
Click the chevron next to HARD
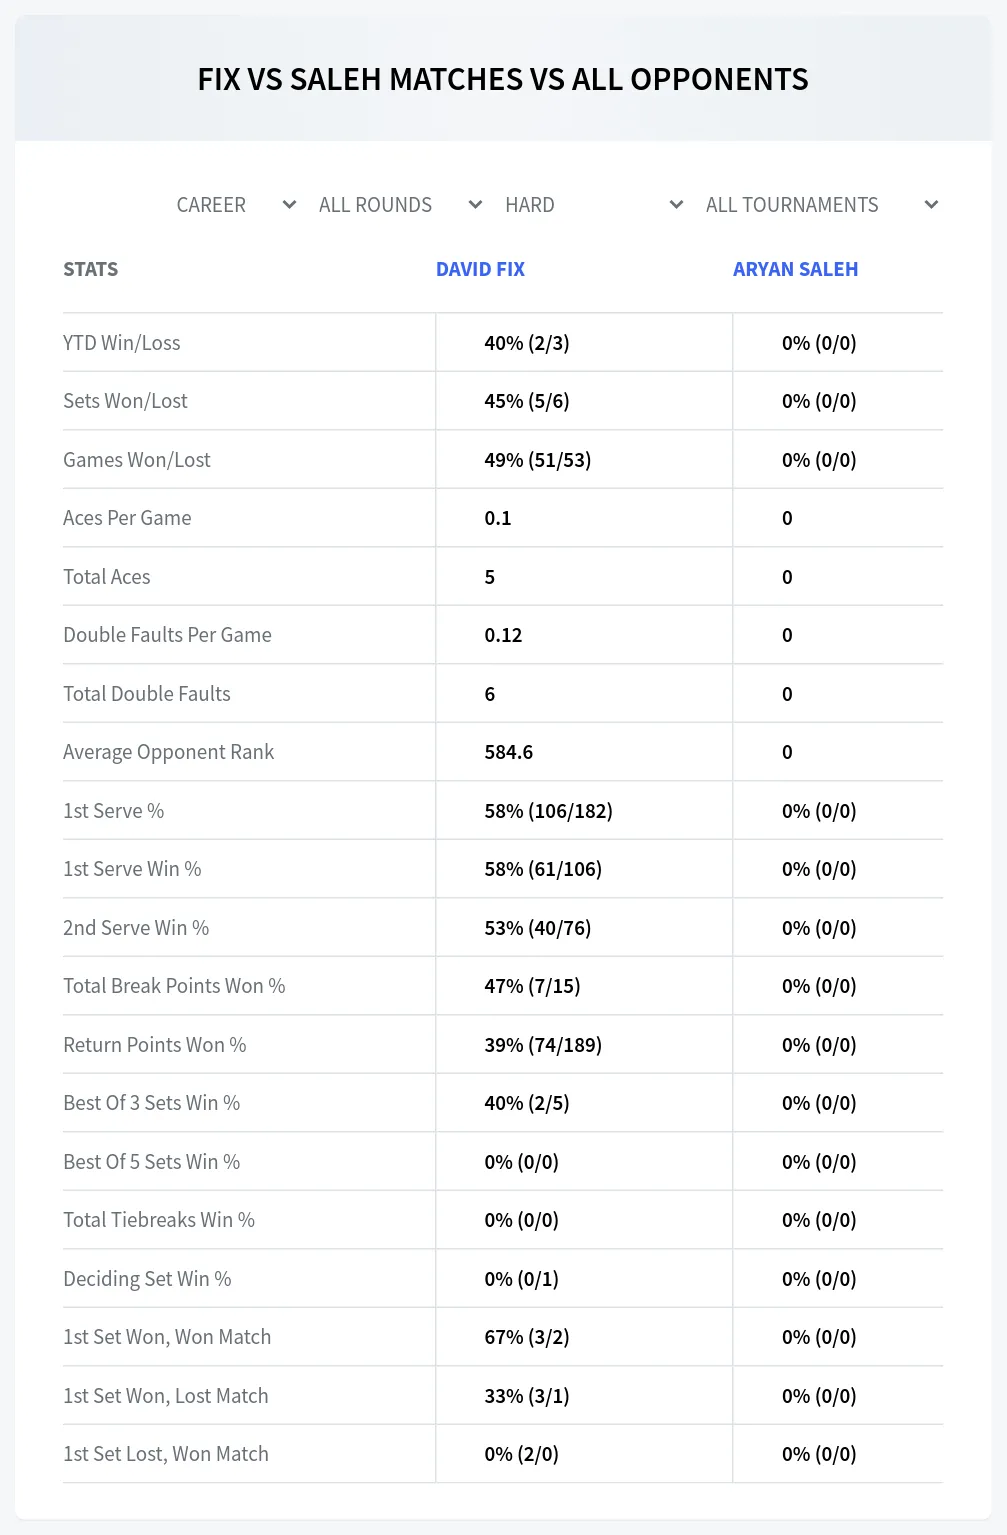(676, 205)
